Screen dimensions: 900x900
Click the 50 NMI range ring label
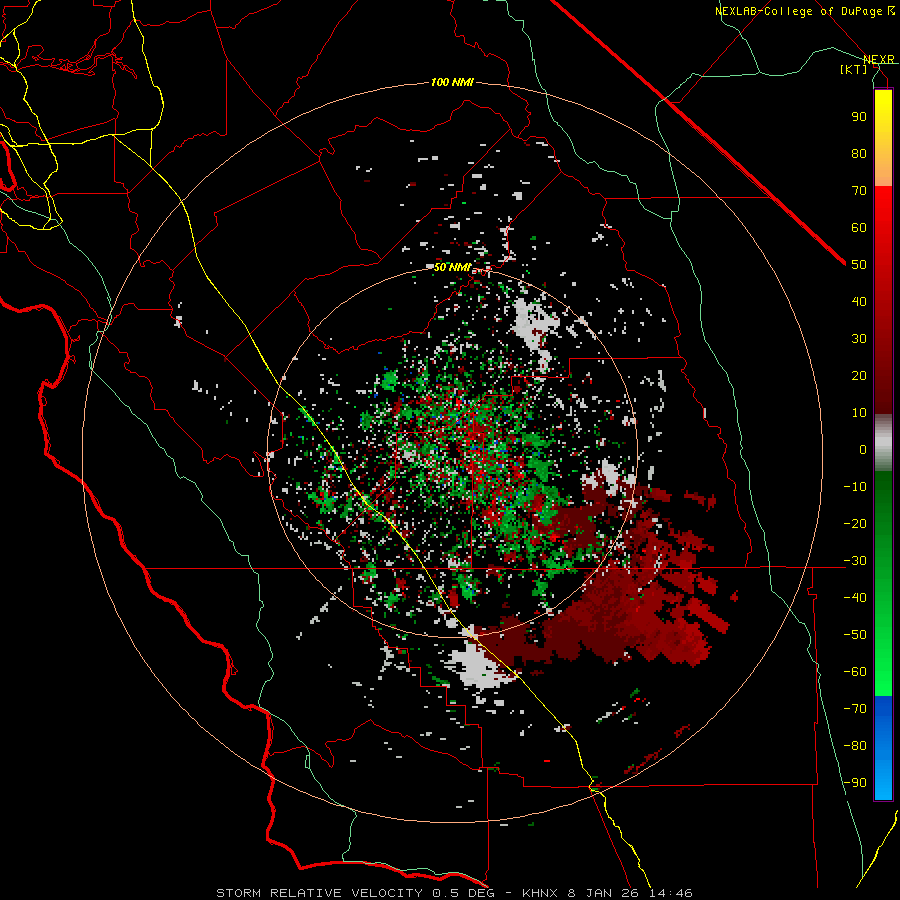click(452, 267)
